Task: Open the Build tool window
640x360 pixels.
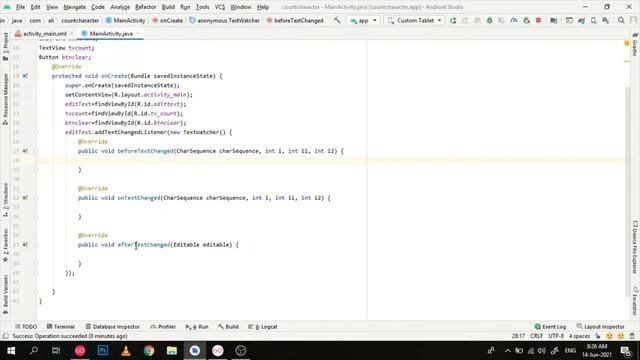Action: click(x=228, y=327)
